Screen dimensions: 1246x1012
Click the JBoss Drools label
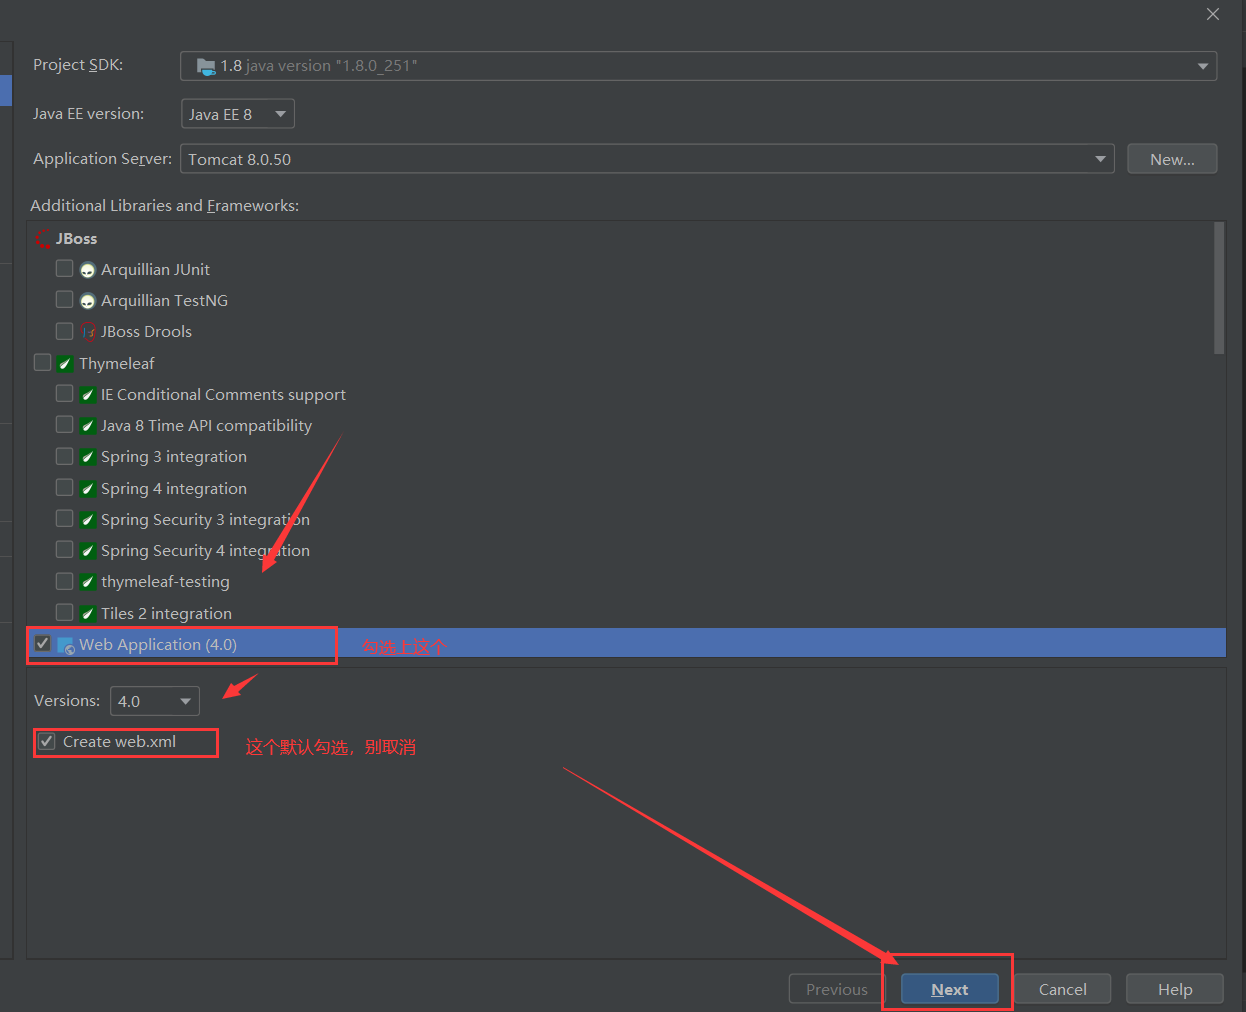click(x=146, y=332)
